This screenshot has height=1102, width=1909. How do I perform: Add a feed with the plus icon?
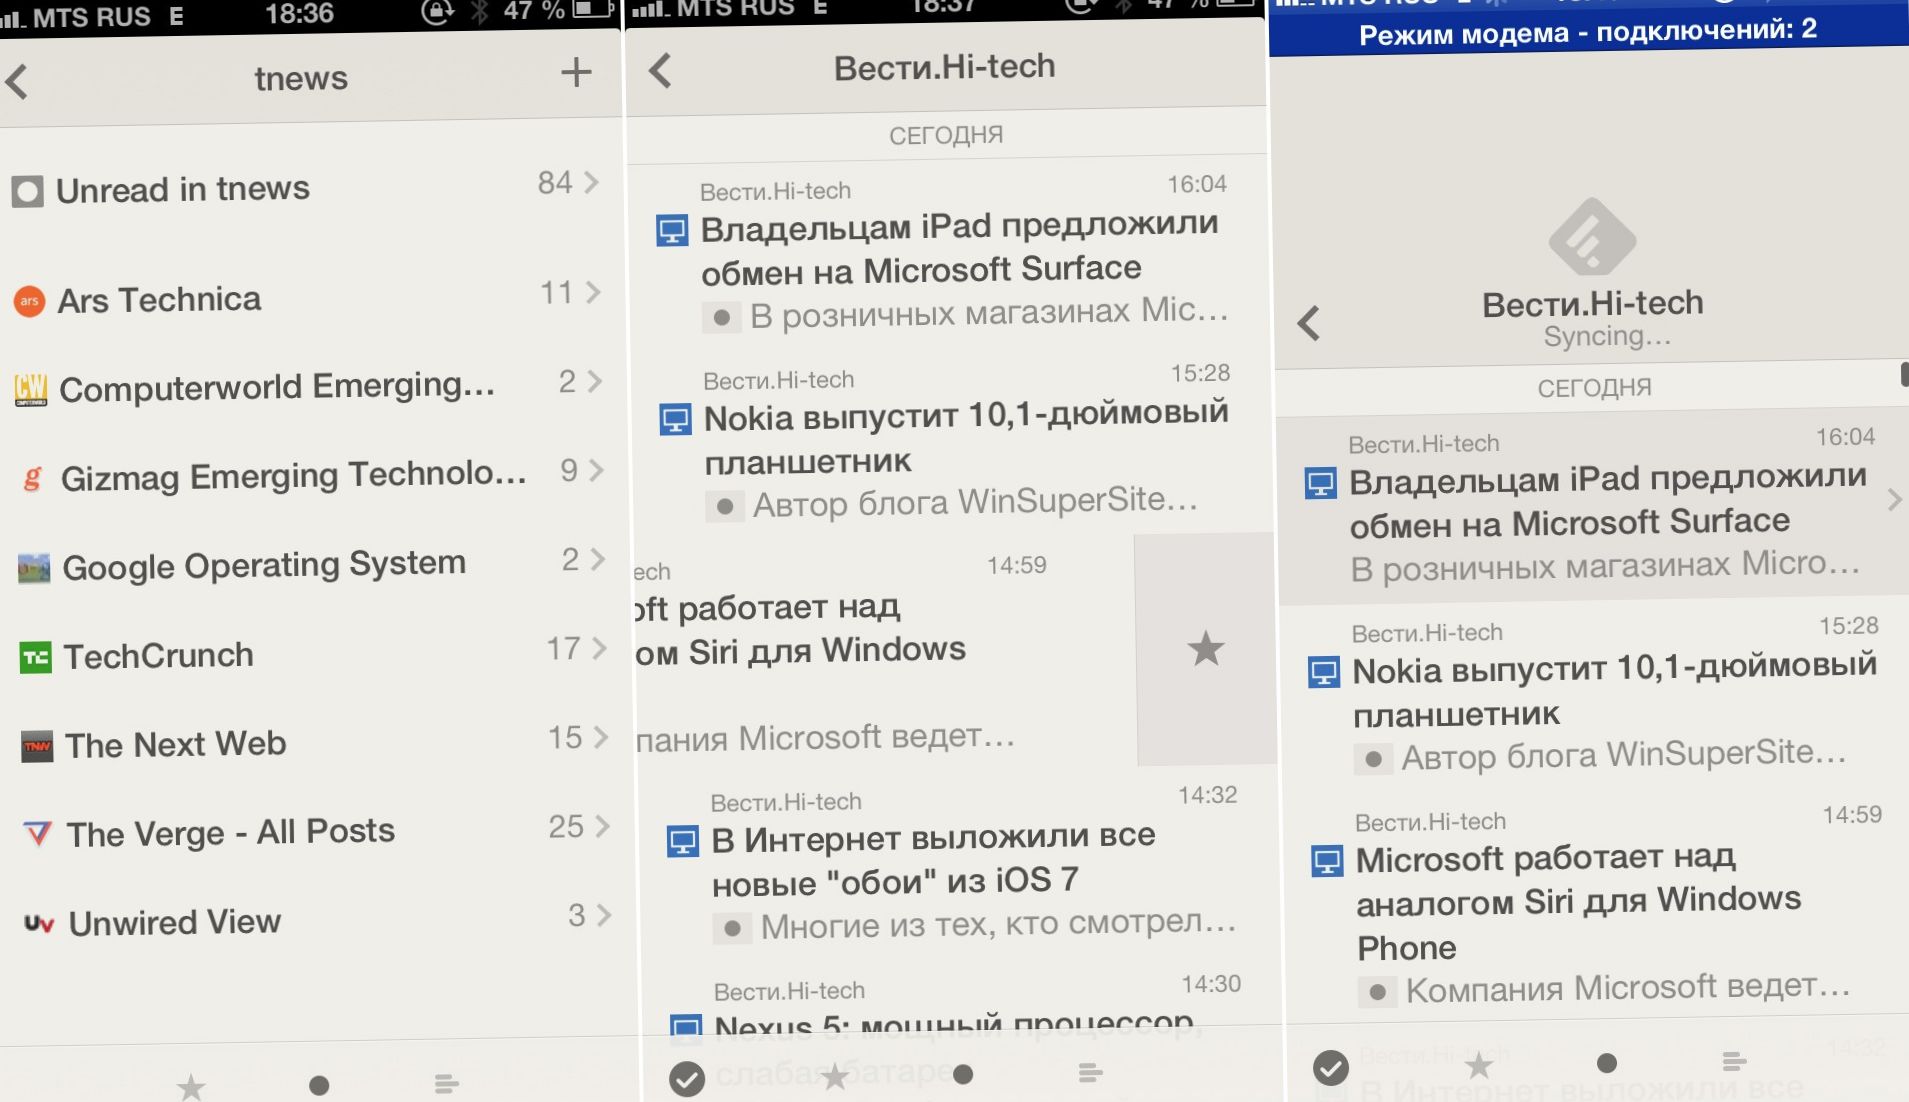click(576, 72)
